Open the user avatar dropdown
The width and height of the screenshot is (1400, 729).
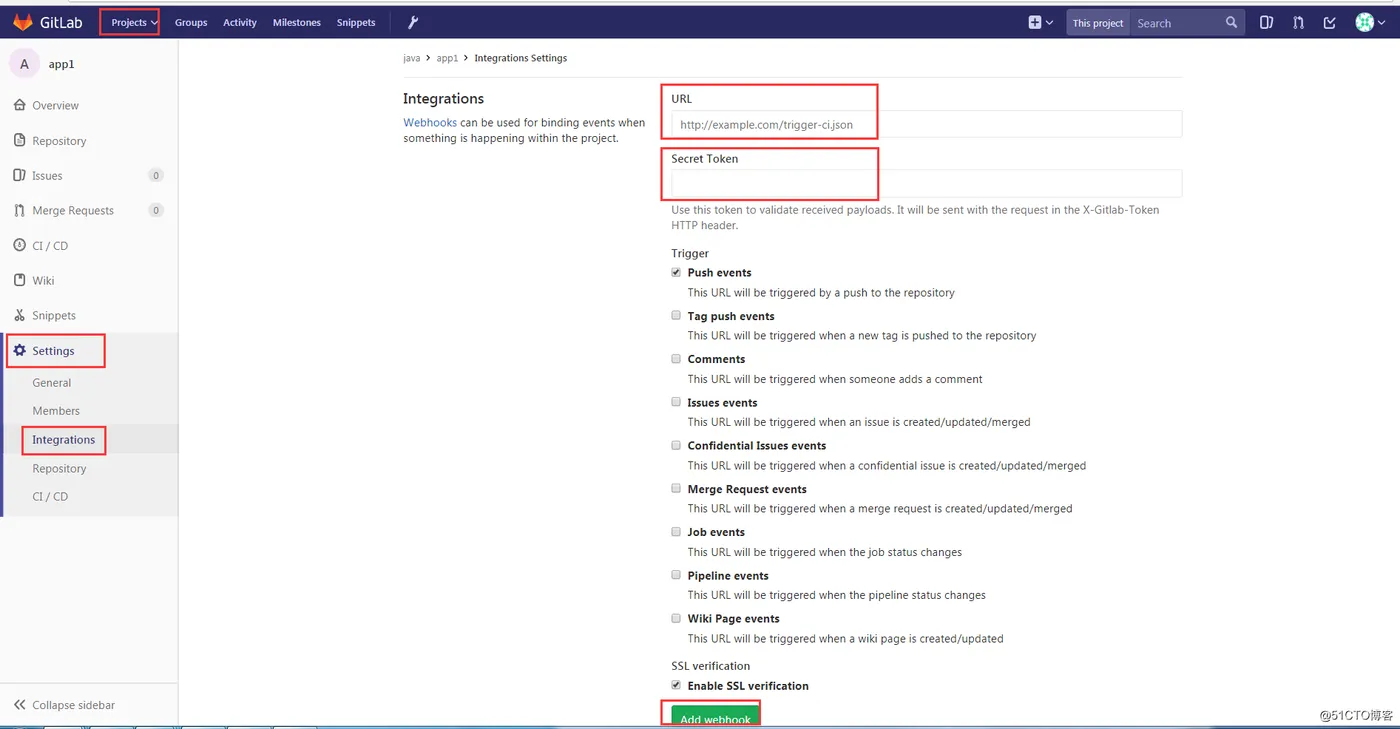point(1370,22)
